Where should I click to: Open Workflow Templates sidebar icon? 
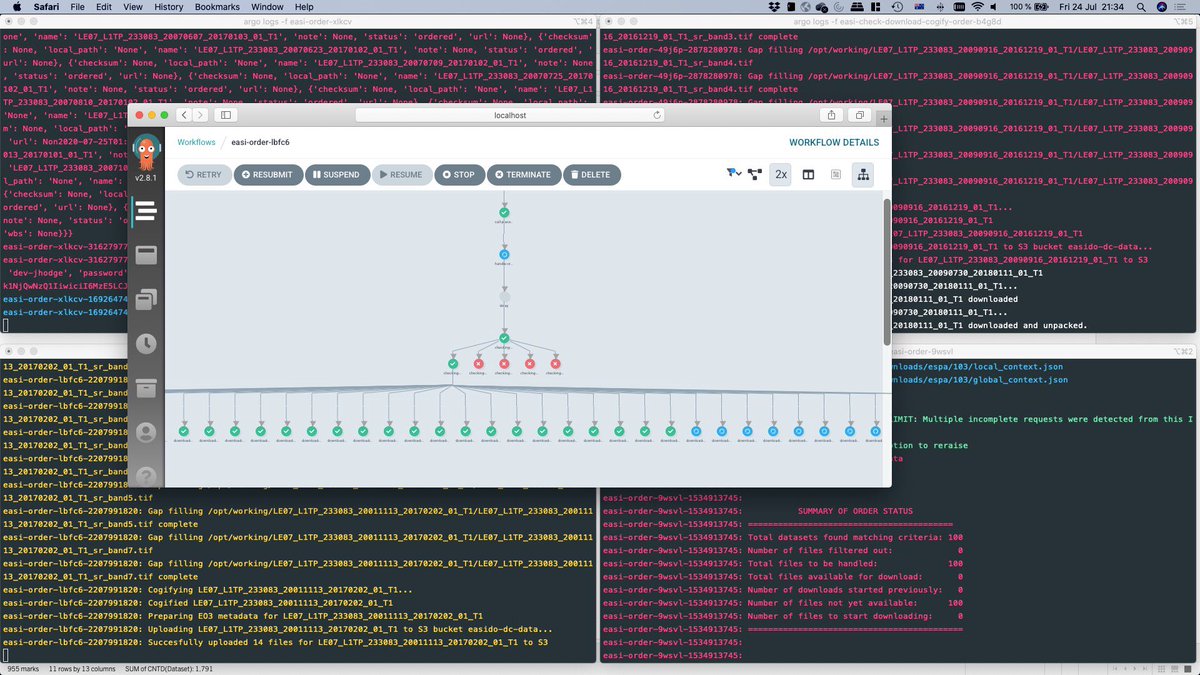(146, 256)
